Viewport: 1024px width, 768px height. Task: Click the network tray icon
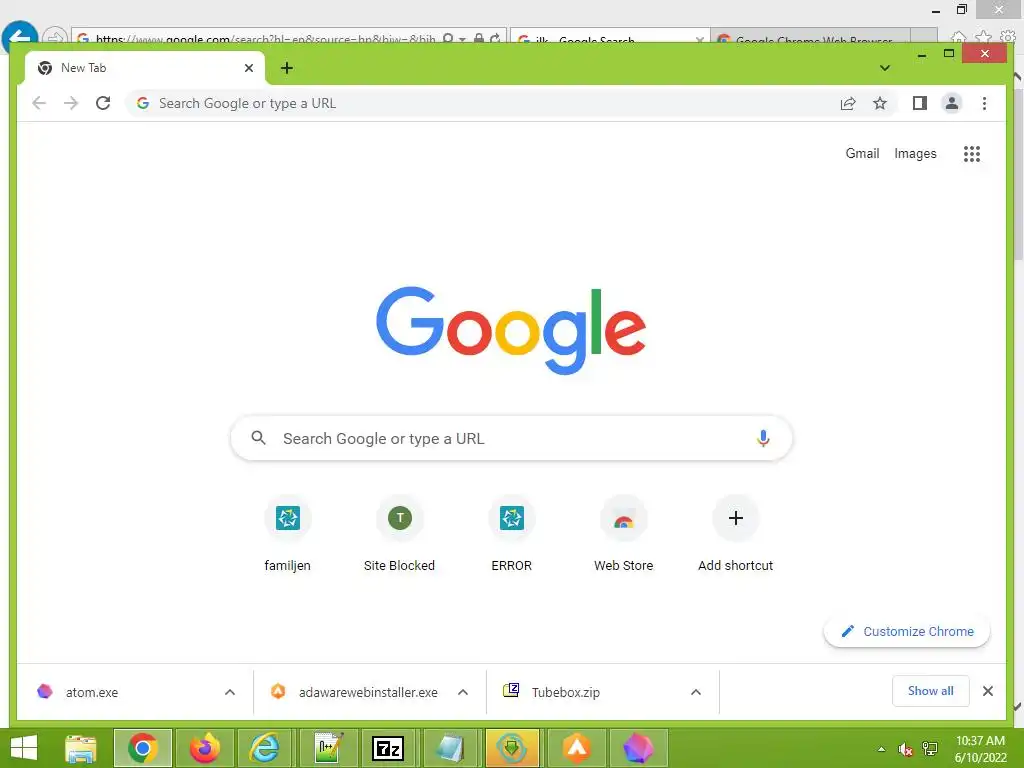pyautogui.click(x=929, y=750)
